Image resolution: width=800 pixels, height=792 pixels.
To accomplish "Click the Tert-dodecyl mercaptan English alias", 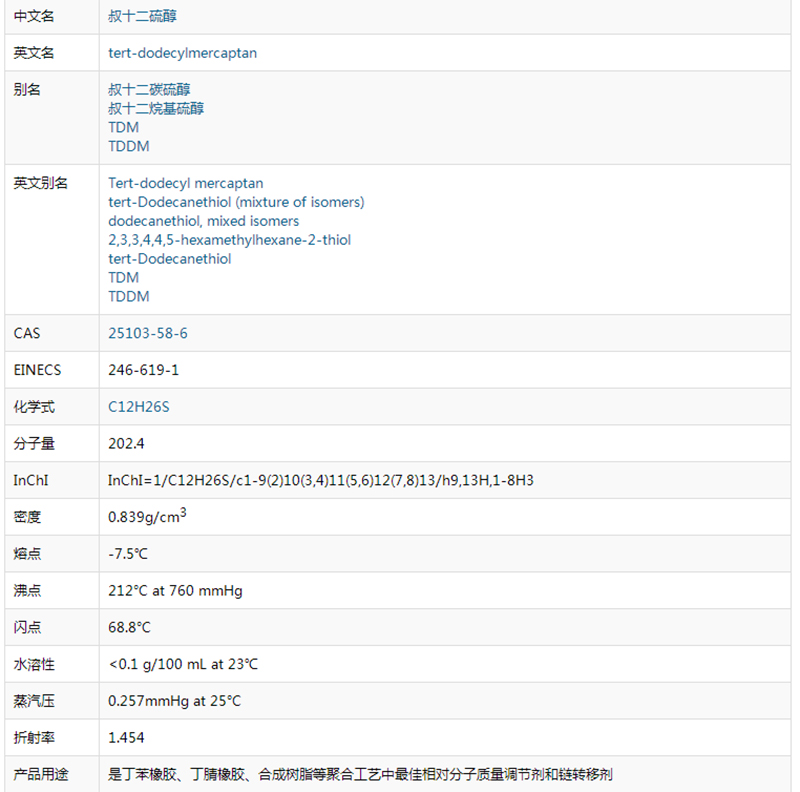I will [x=184, y=183].
